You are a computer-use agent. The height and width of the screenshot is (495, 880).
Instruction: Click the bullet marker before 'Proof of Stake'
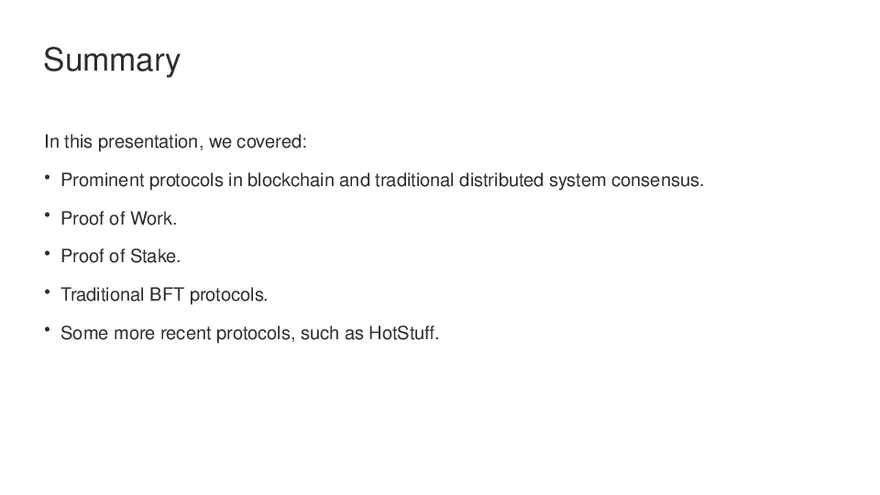pos(47,255)
